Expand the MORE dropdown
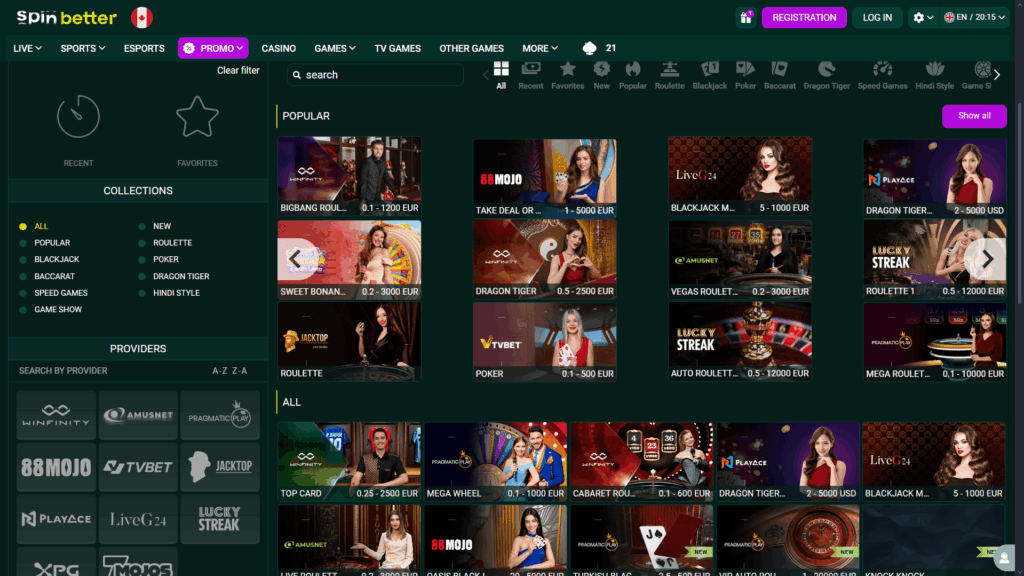The height and width of the screenshot is (576, 1024). [x=540, y=48]
